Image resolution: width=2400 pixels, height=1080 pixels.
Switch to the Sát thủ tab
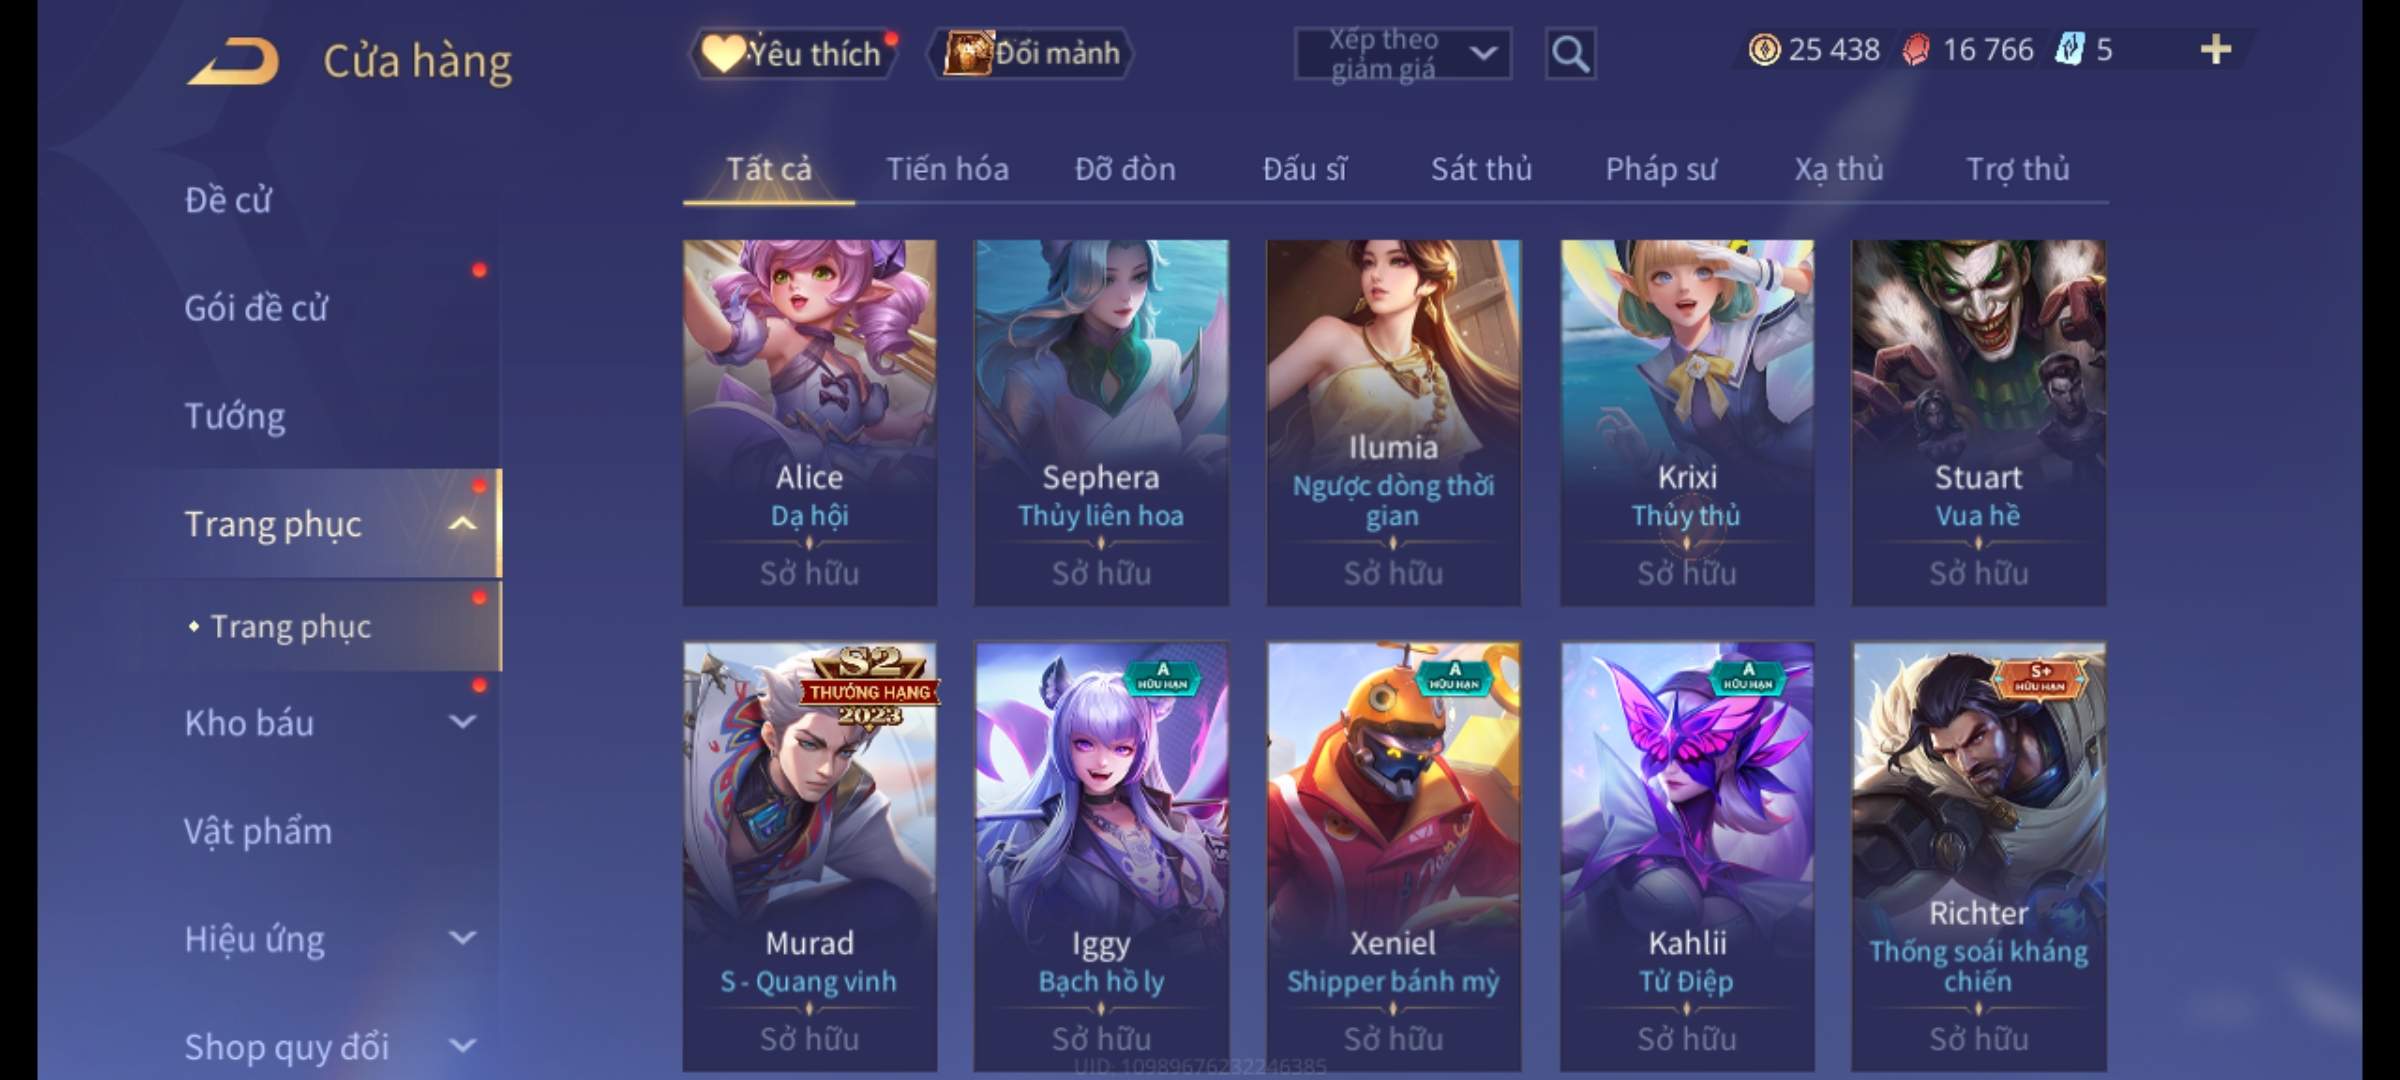[x=1481, y=169]
